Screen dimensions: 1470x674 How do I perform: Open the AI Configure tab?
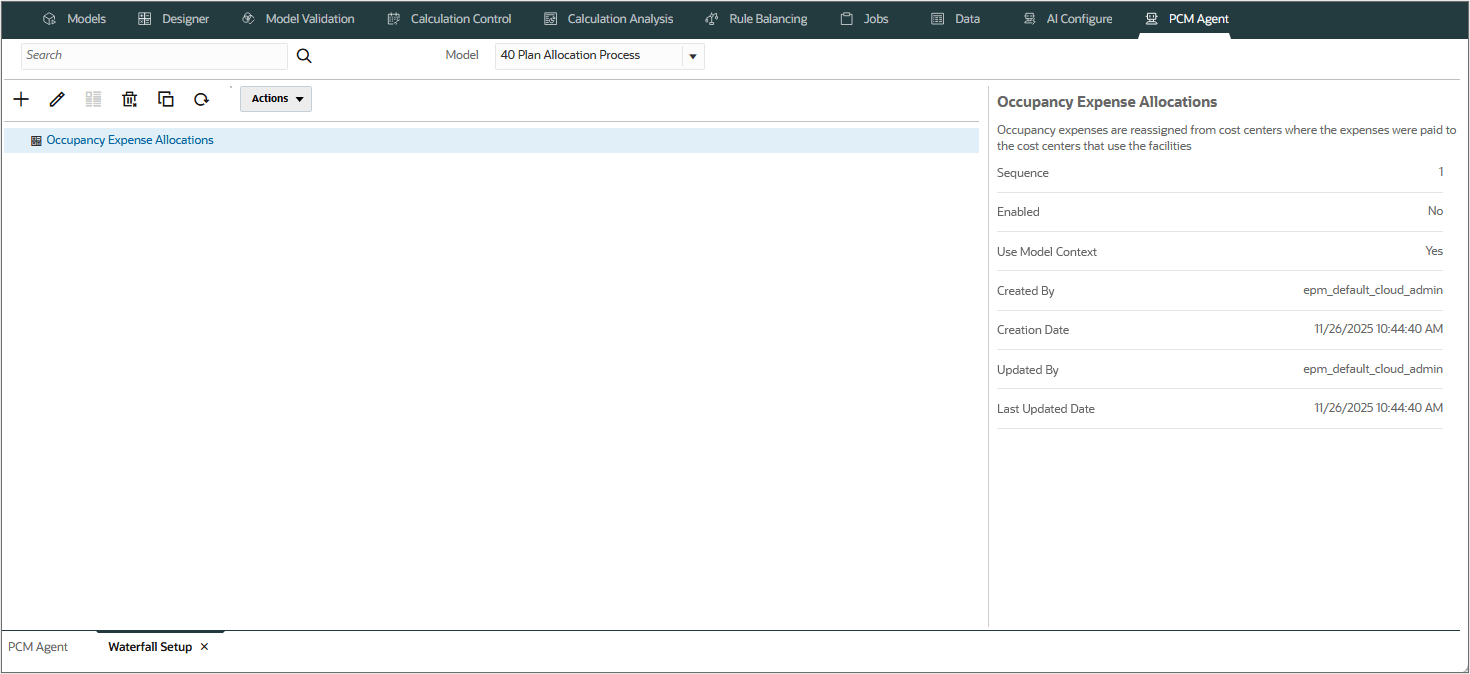click(1068, 19)
